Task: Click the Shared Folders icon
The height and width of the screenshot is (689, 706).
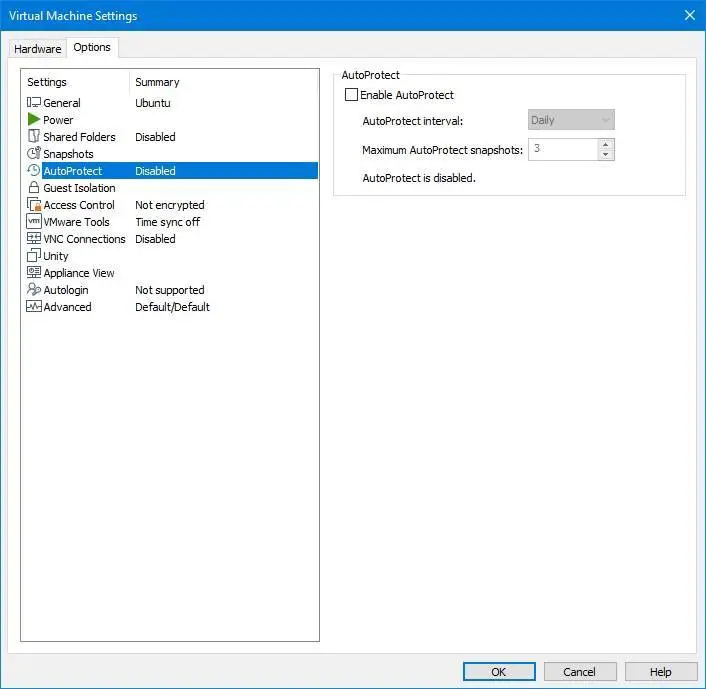Action: coord(34,136)
